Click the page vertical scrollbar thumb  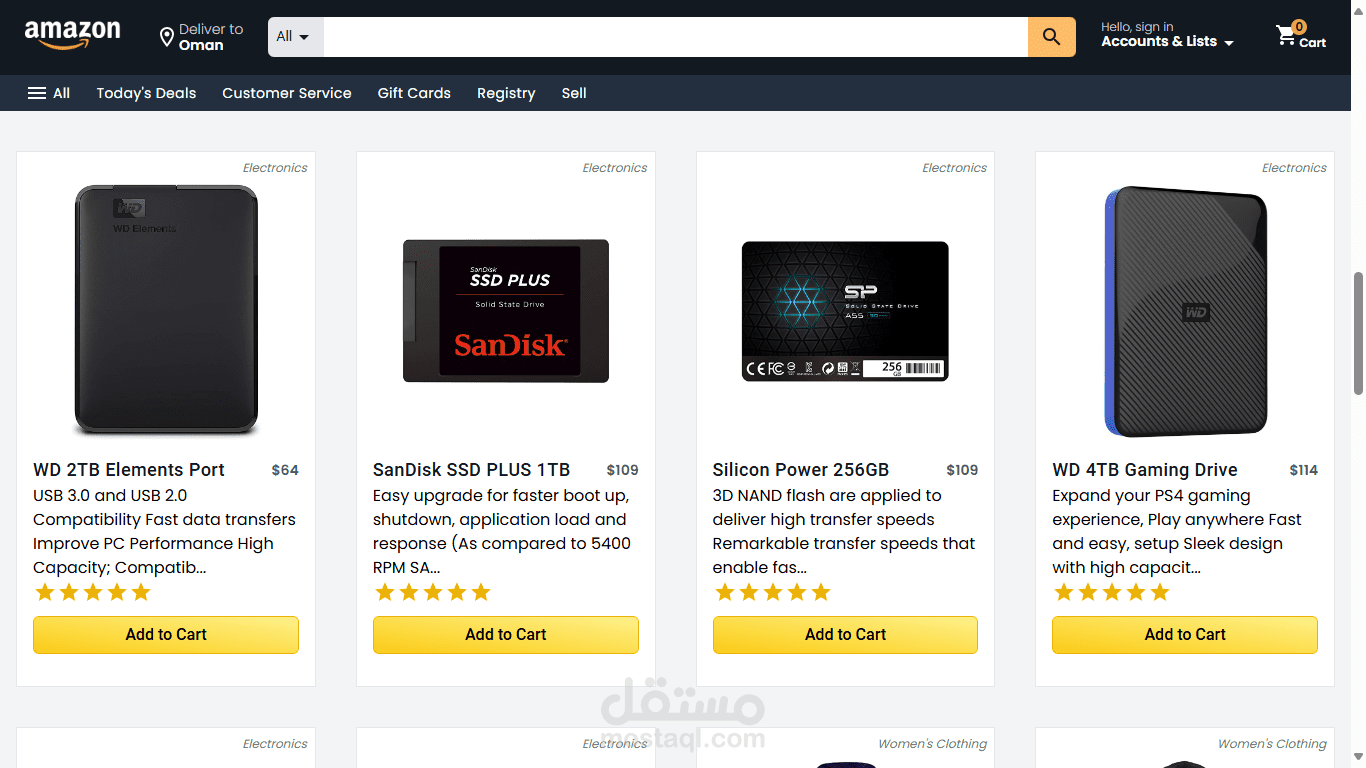tap(1358, 333)
